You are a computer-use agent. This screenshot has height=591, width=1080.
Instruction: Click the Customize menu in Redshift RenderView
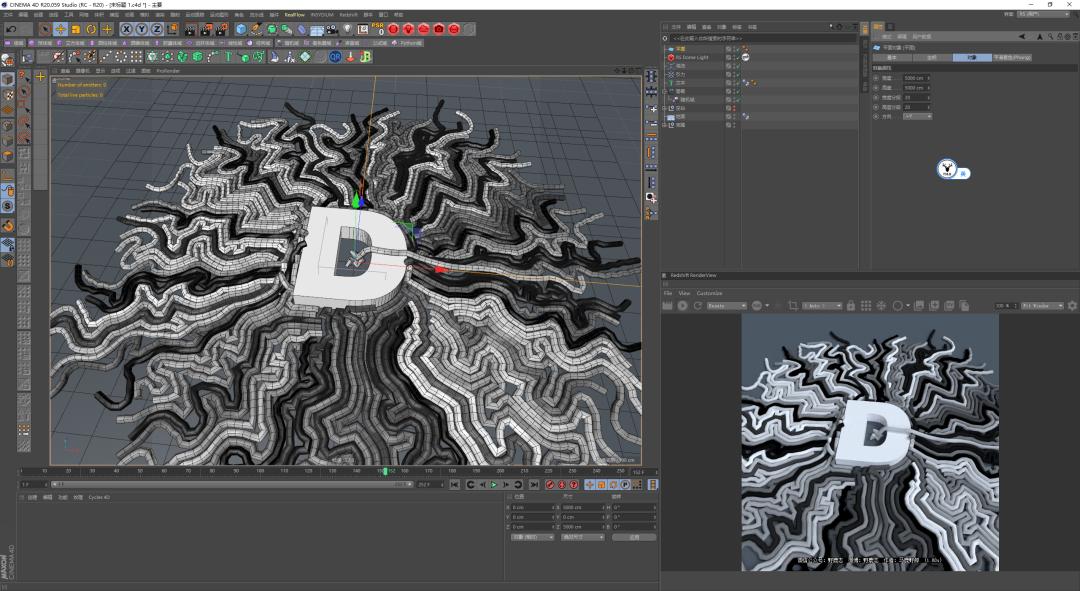click(x=709, y=293)
